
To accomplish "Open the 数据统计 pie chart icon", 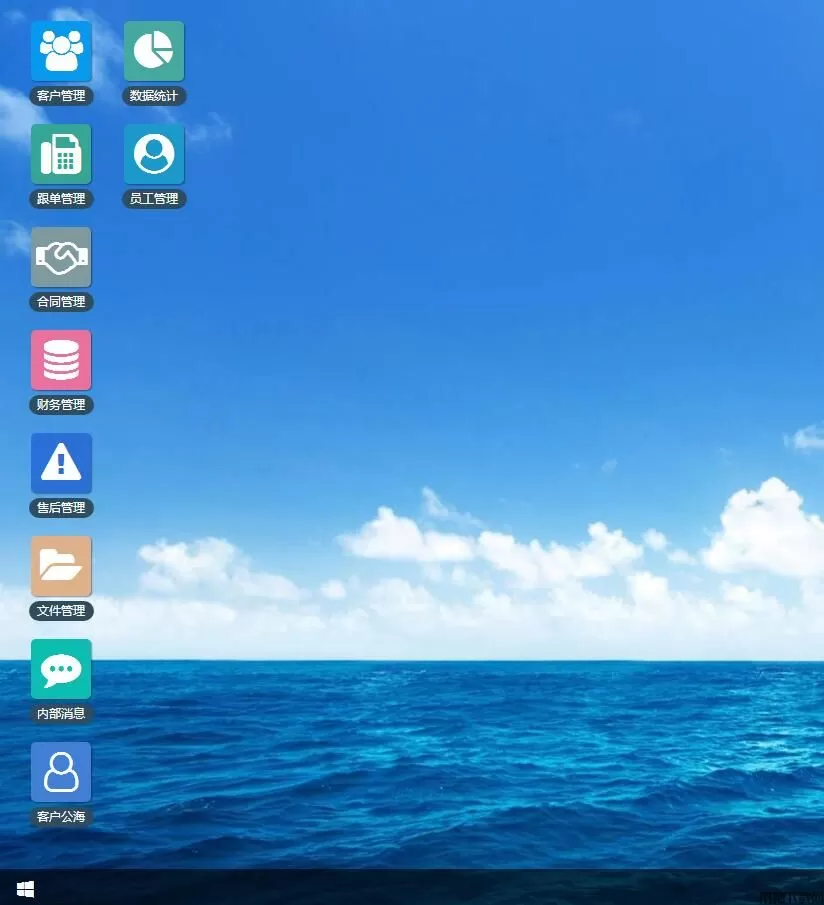I will [x=154, y=51].
